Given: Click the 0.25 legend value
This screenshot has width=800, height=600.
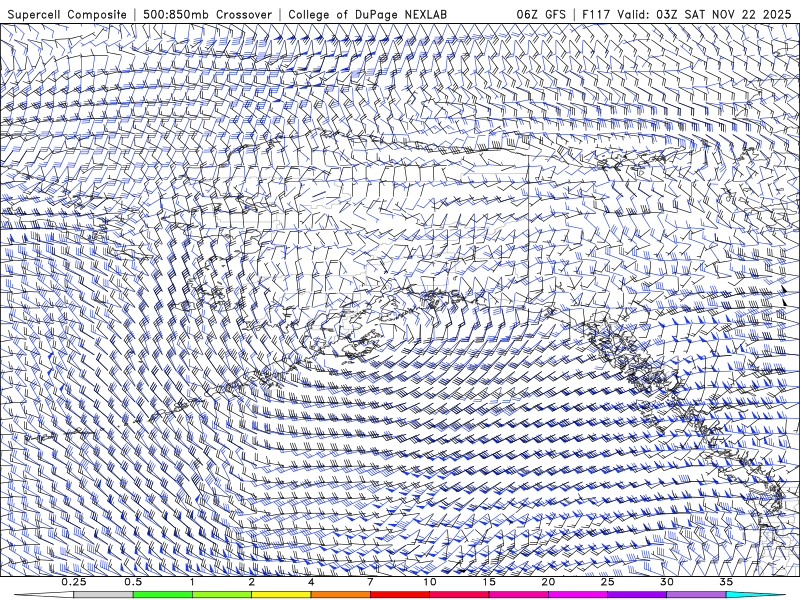Looking at the screenshot, I should tap(74, 582).
